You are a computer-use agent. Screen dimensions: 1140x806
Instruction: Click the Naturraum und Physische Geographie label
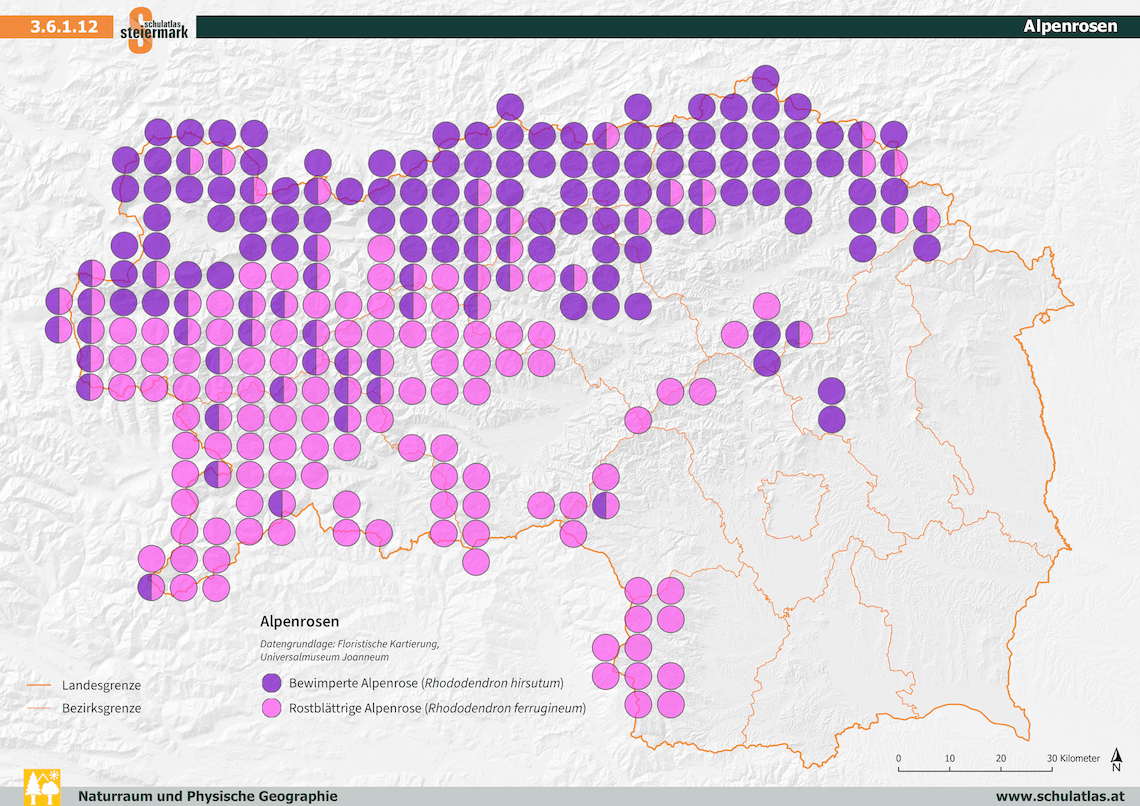click(x=208, y=796)
